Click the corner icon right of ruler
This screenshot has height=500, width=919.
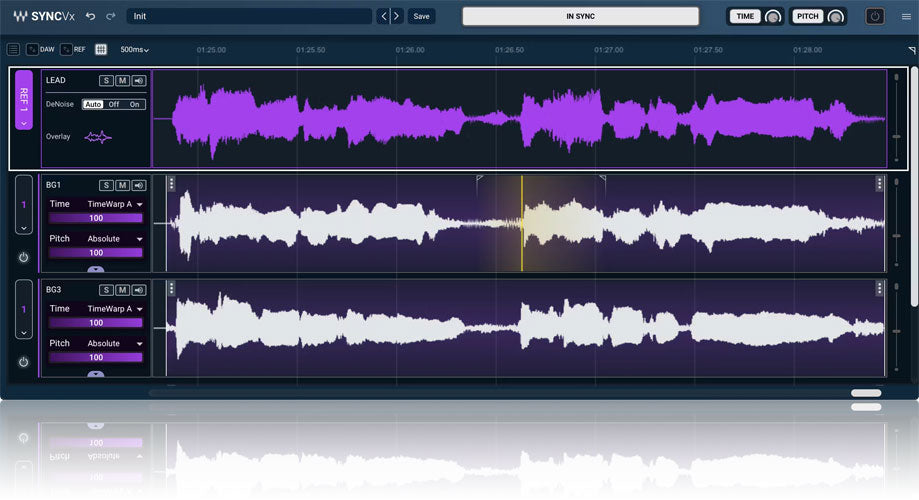[911, 50]
